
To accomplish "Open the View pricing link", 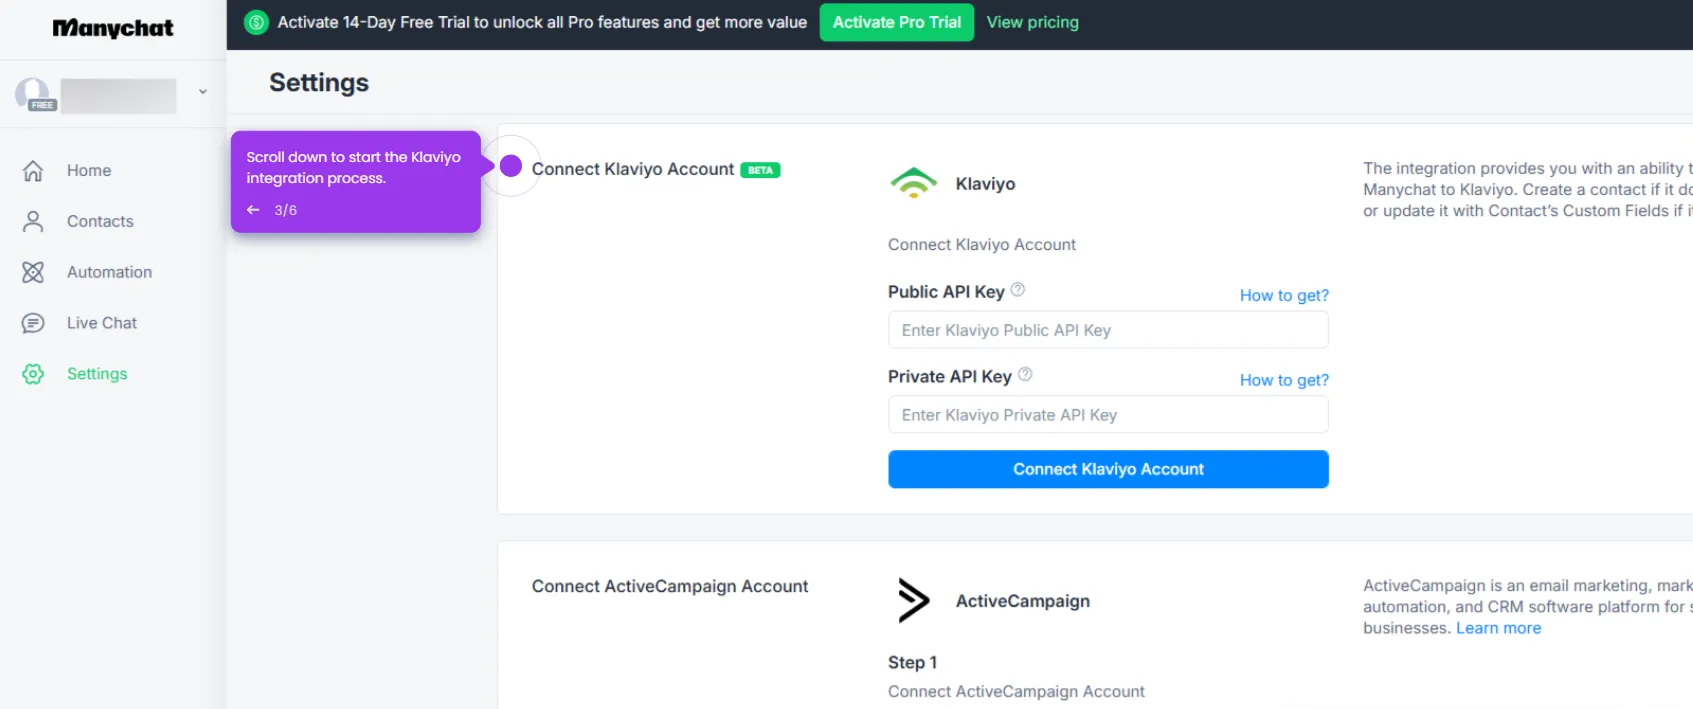I will click(1033, 22).
